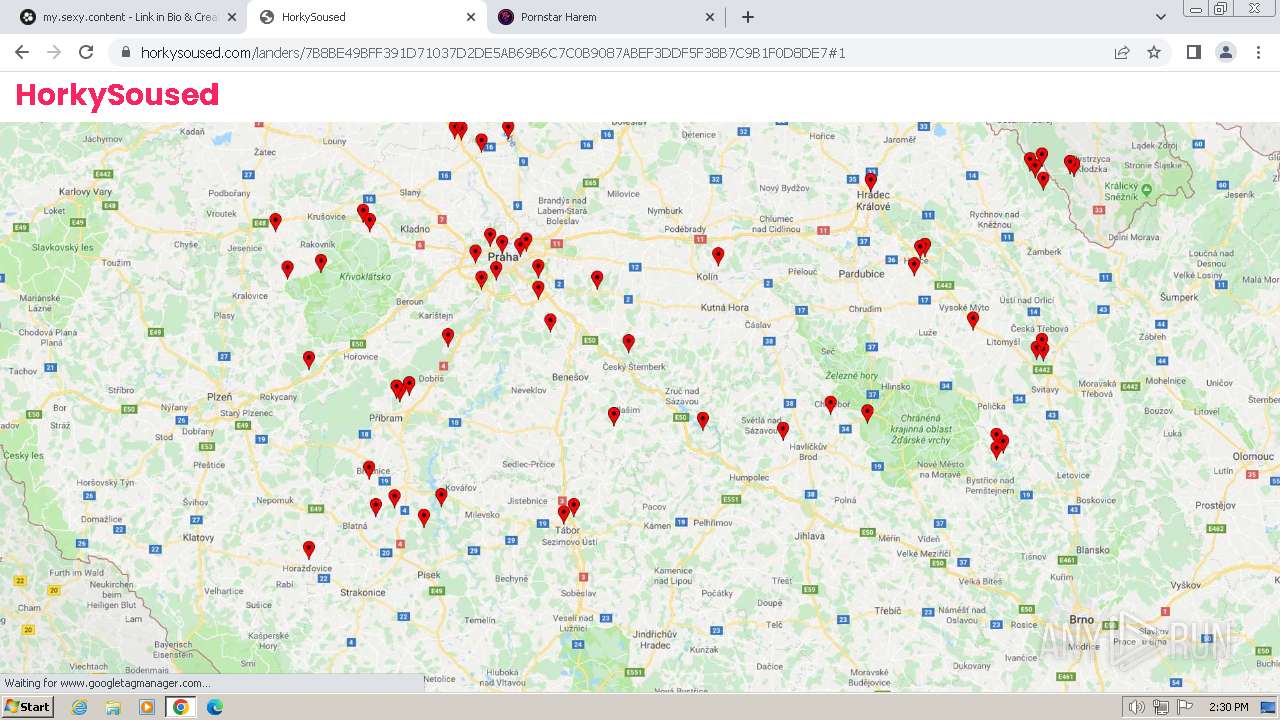Click the Plzeň city label on map
The image size is (1280, 720).
click(218, 397)
